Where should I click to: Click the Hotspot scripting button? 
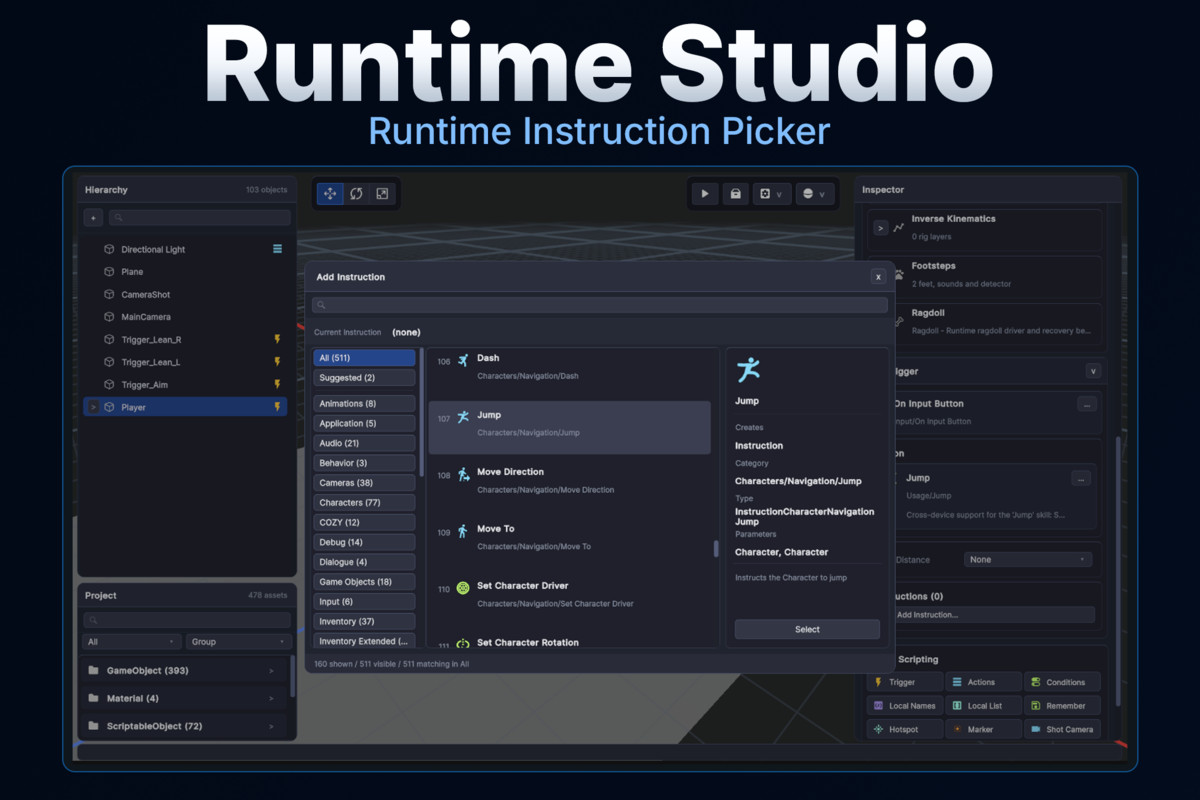click(x=905, y=729)
